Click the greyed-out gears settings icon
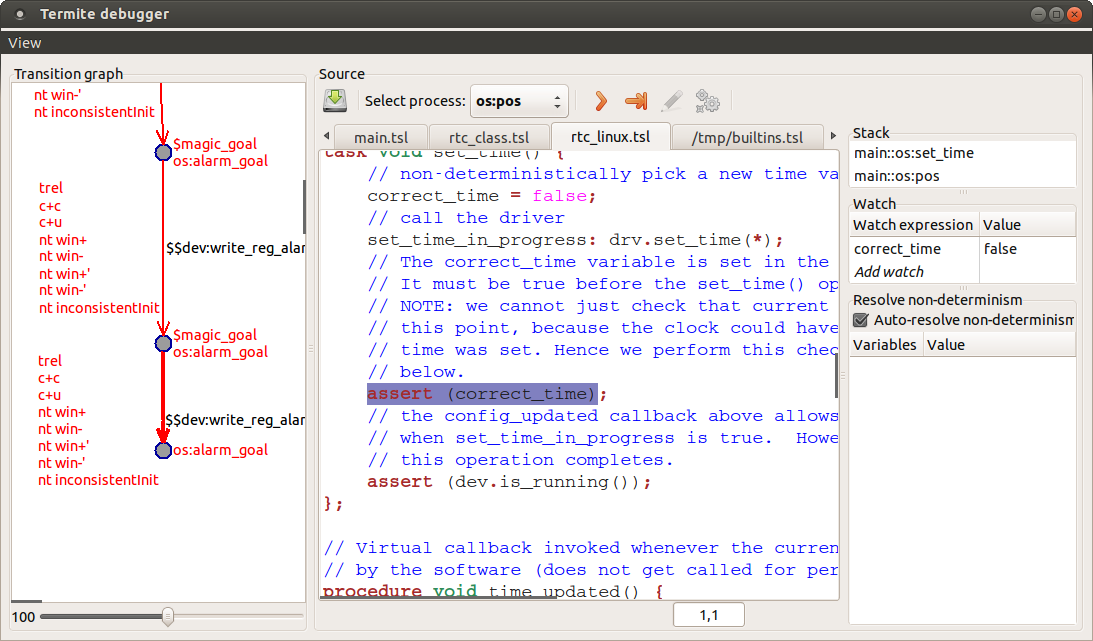The height and width of the screenshot is (641, 1093). click(708, 100)
